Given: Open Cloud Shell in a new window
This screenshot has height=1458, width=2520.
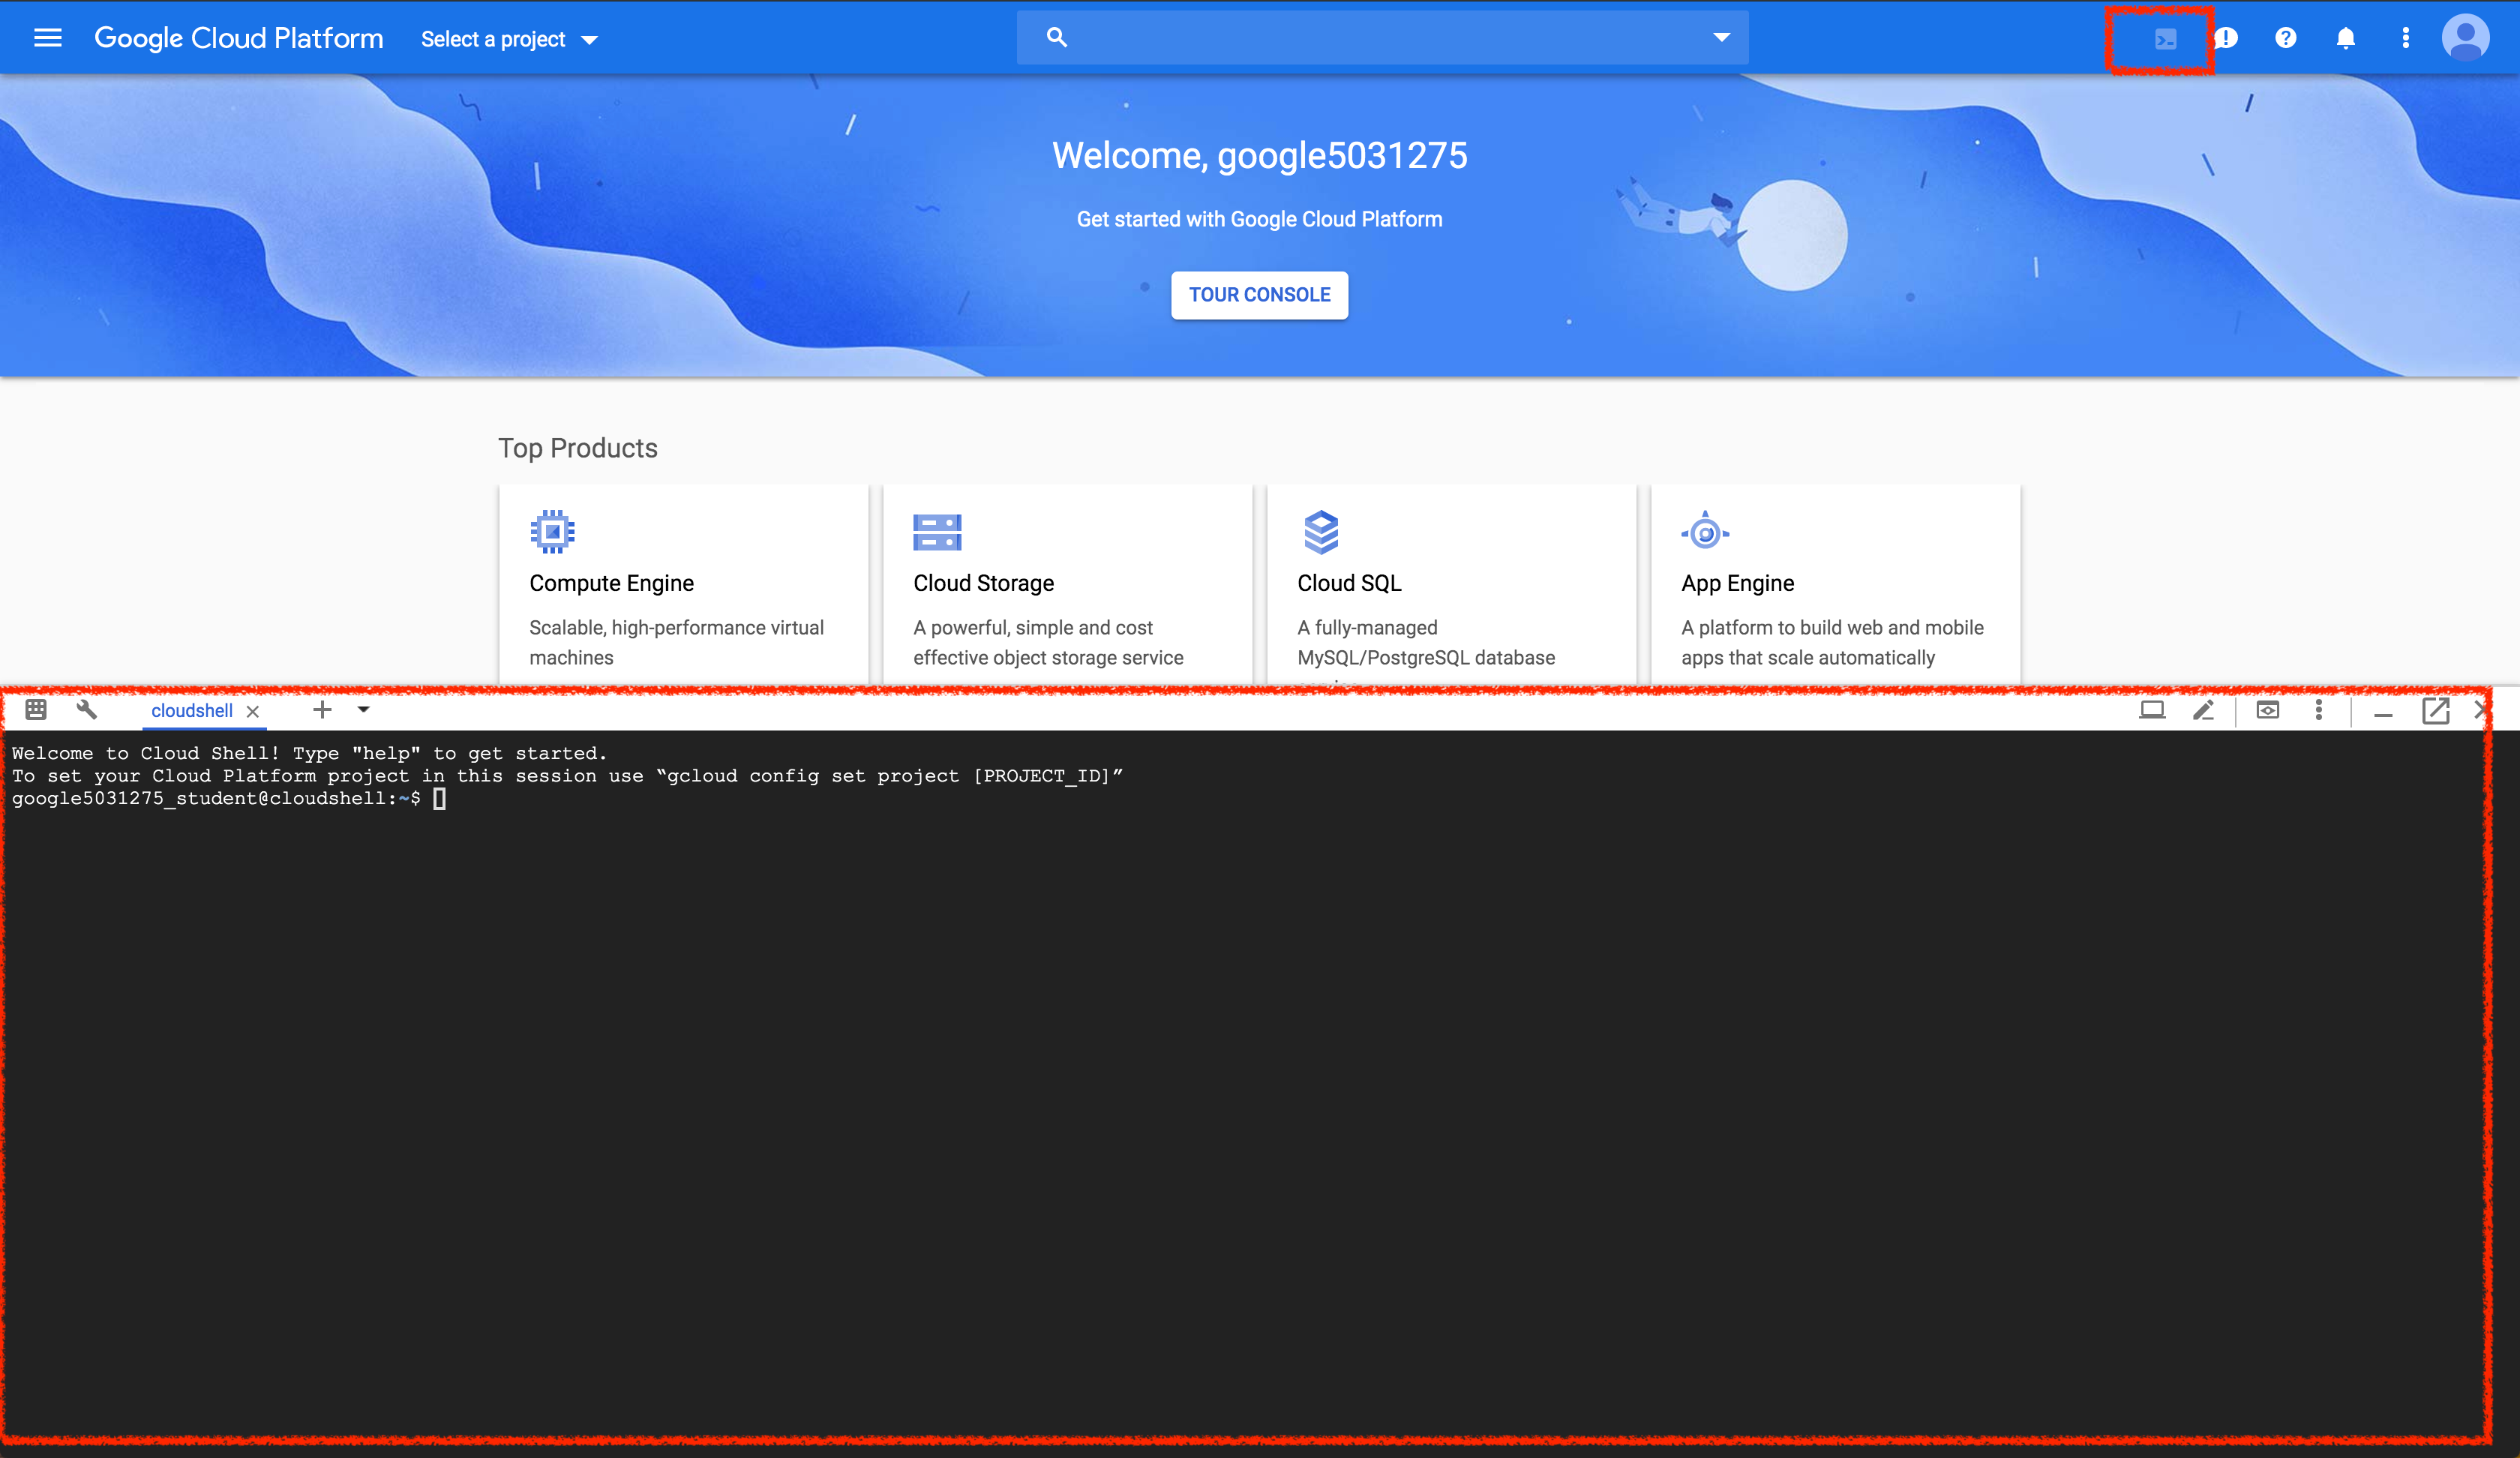Looking at the screenshot, I should click(2435, 711).
